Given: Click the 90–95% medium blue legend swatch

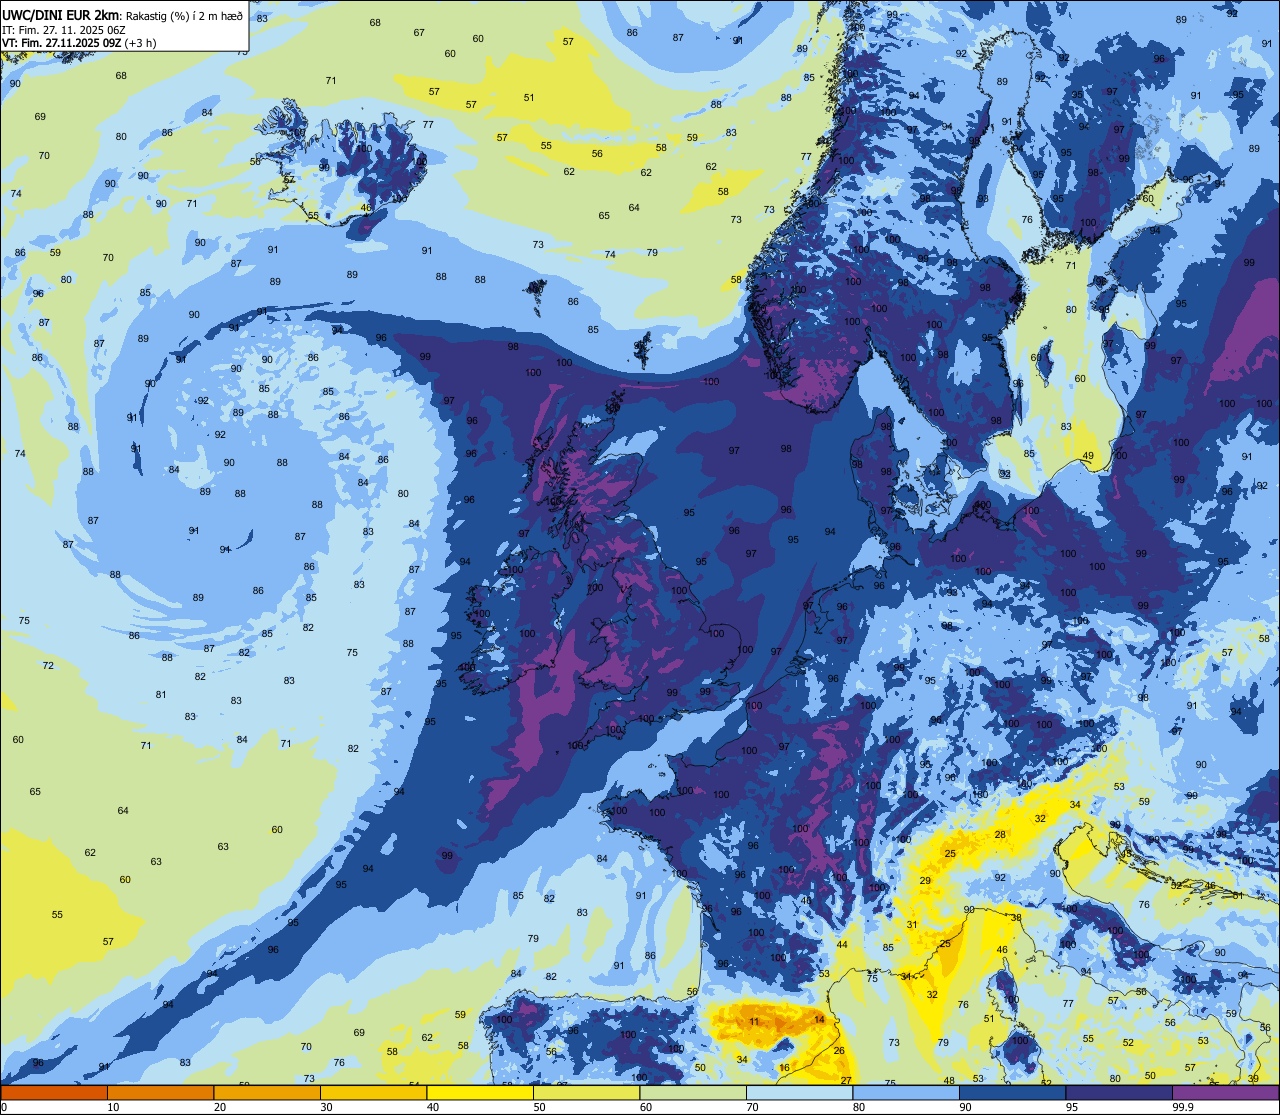Looking at the screenshot, I should (x=1012, y=1093).
